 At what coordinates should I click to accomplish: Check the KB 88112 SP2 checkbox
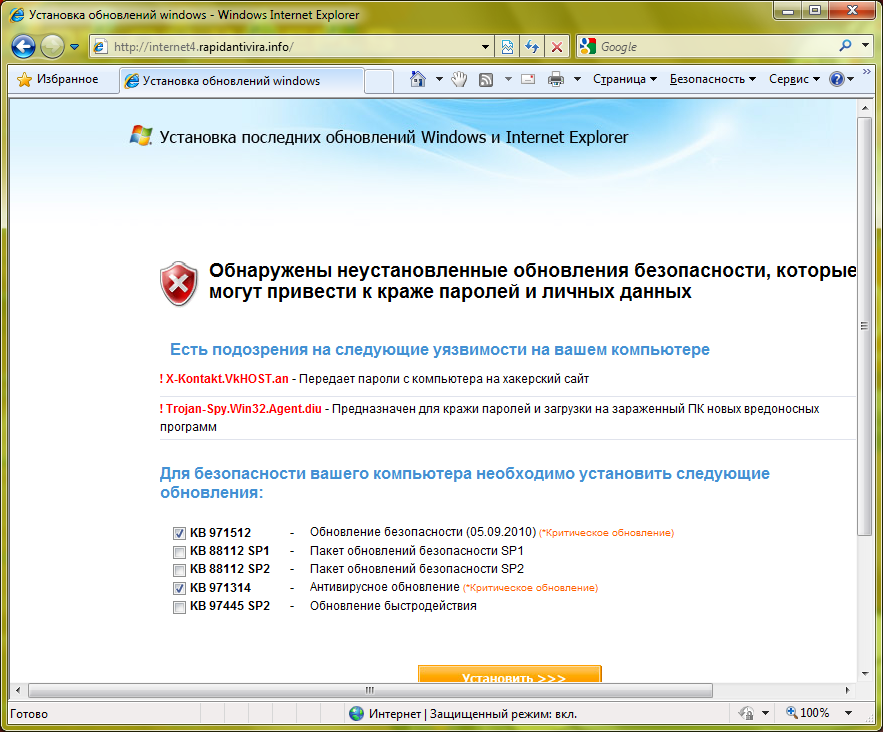coord(179,570)
